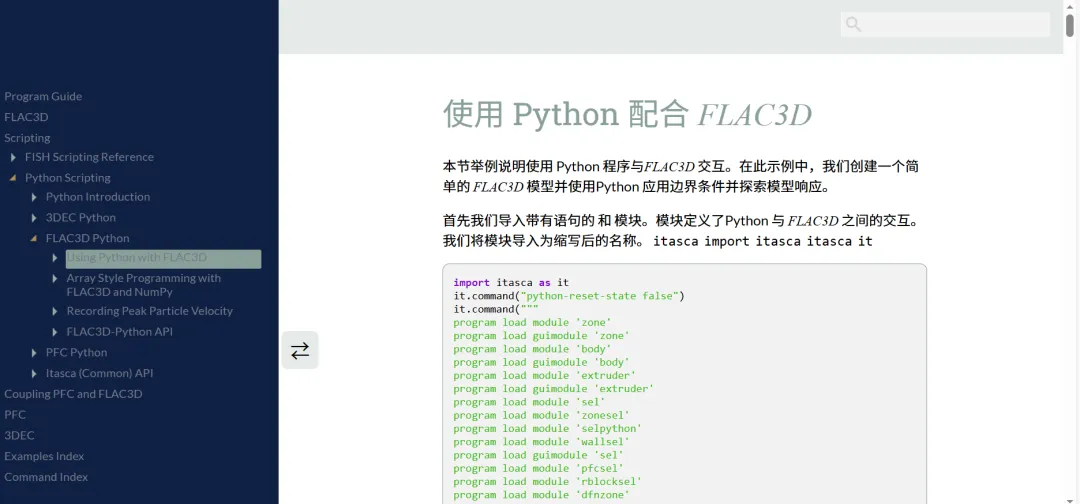Click code line load module 'rblocksel'
Viewport: 1080px width, 504px height.
pyautogui.click(x=548, y=481)
